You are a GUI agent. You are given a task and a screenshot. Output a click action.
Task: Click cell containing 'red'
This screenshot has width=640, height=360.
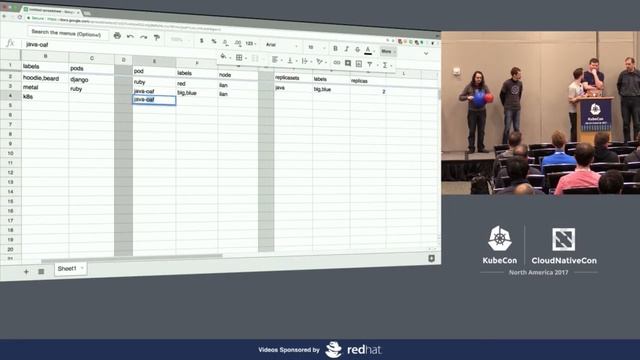[197, 83]
